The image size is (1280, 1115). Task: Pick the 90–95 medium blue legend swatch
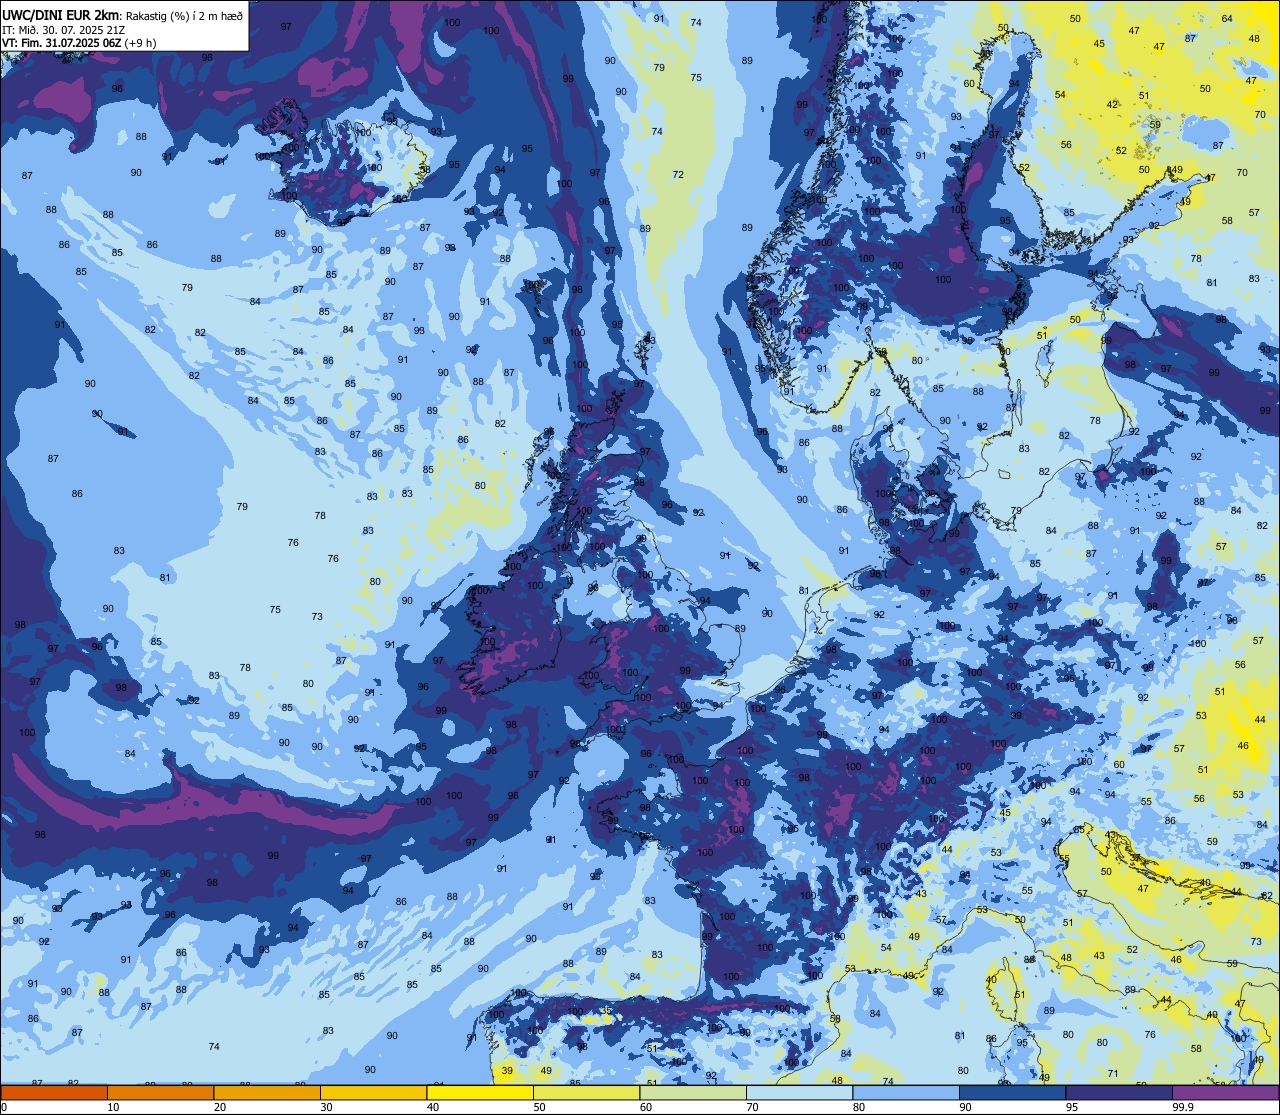coord(1012,1092)
